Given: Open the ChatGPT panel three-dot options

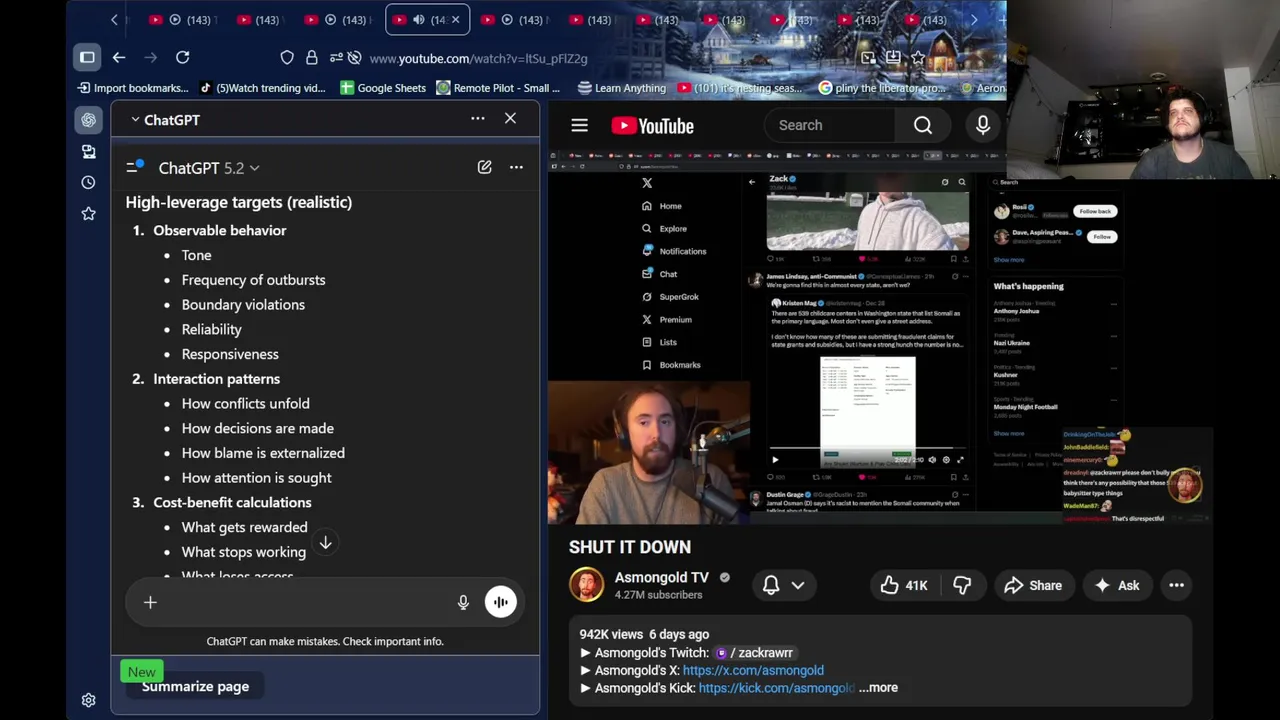Looking at the screenshot, I should click(x=478, y=119).
